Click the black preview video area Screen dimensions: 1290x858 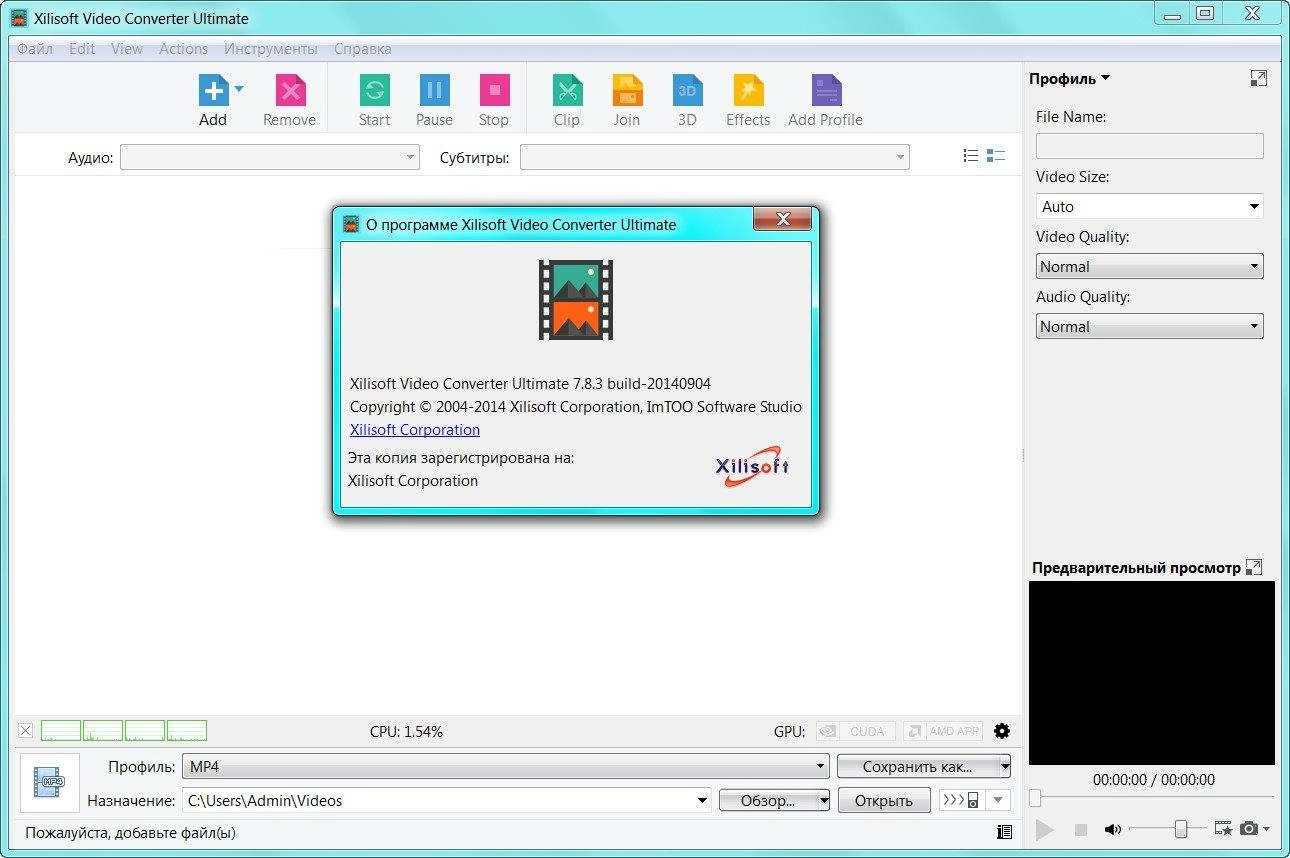1152,674
